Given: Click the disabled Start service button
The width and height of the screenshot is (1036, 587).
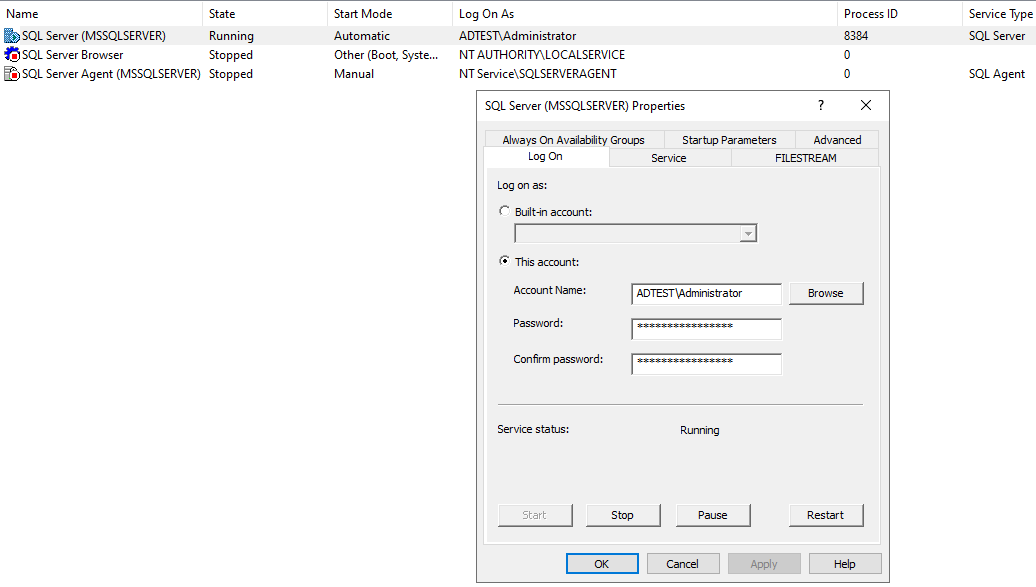Looking at the screenshot, I should pyautogui.click(x=535, y=515).
